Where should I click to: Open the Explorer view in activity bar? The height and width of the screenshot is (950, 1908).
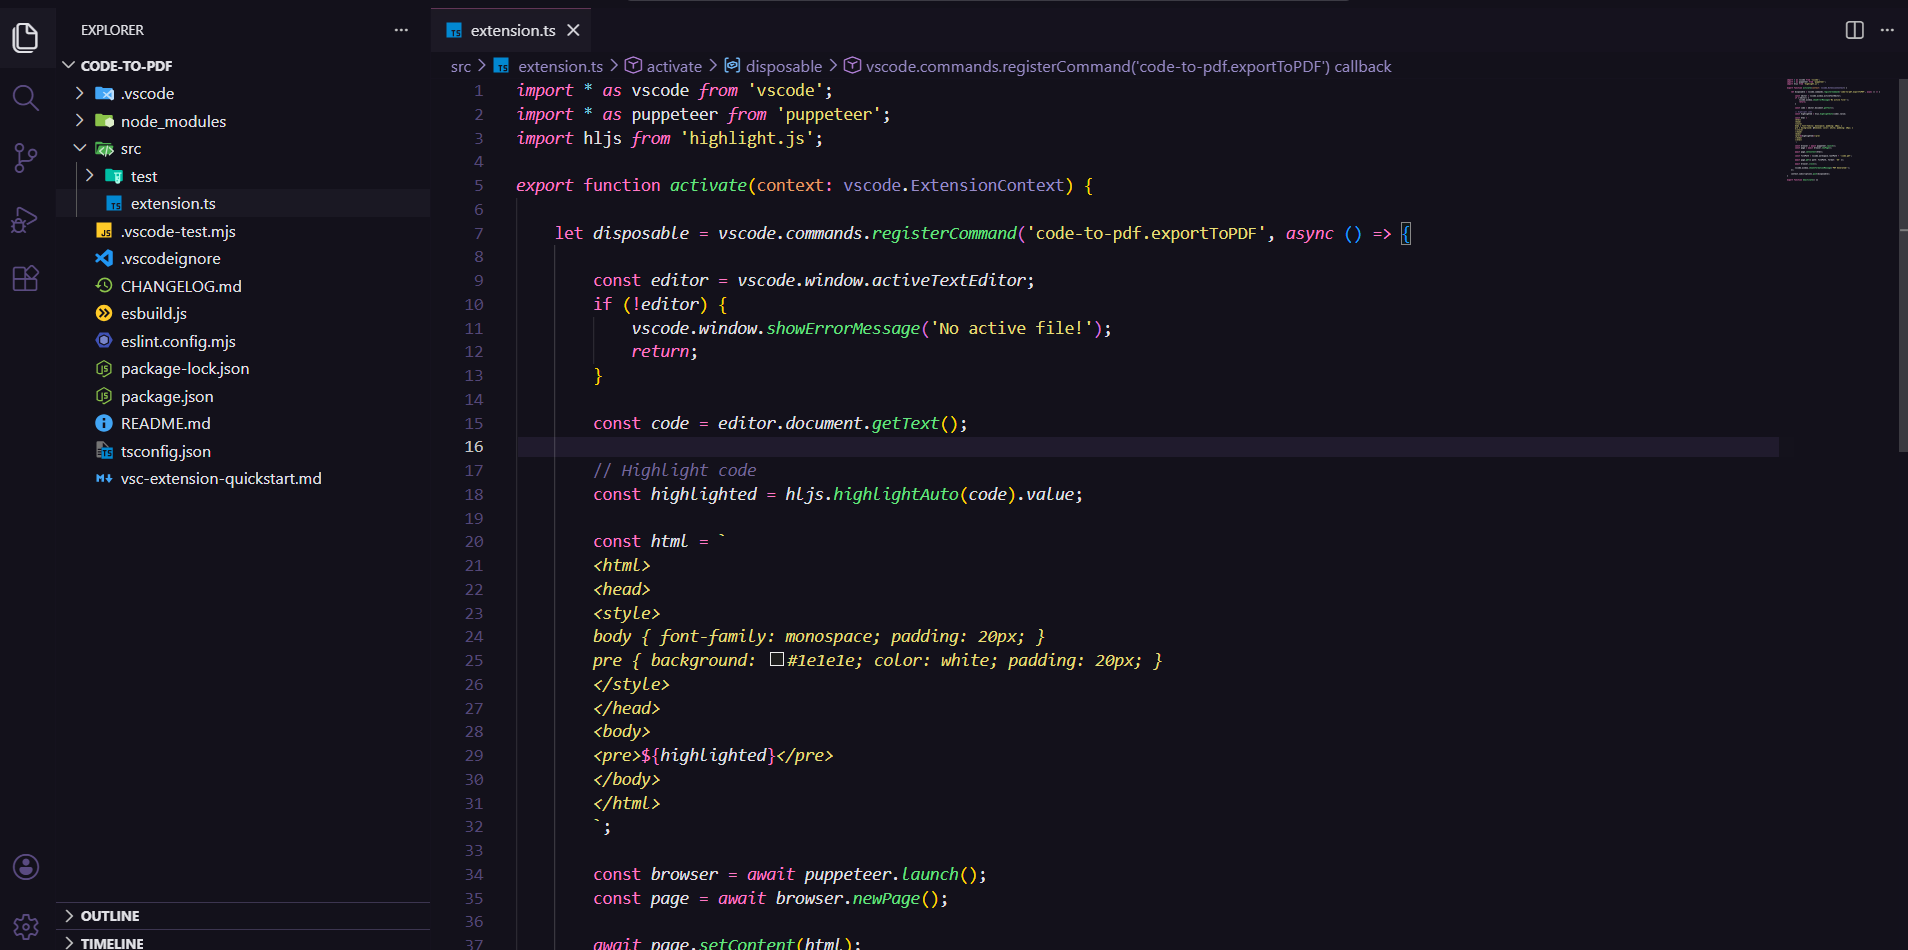26,38
